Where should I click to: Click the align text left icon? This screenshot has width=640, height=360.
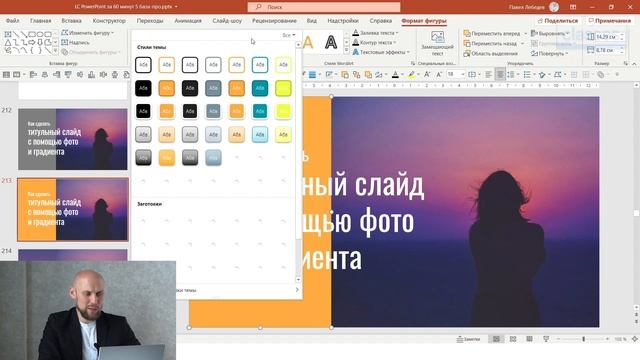[x=489, y=74]
